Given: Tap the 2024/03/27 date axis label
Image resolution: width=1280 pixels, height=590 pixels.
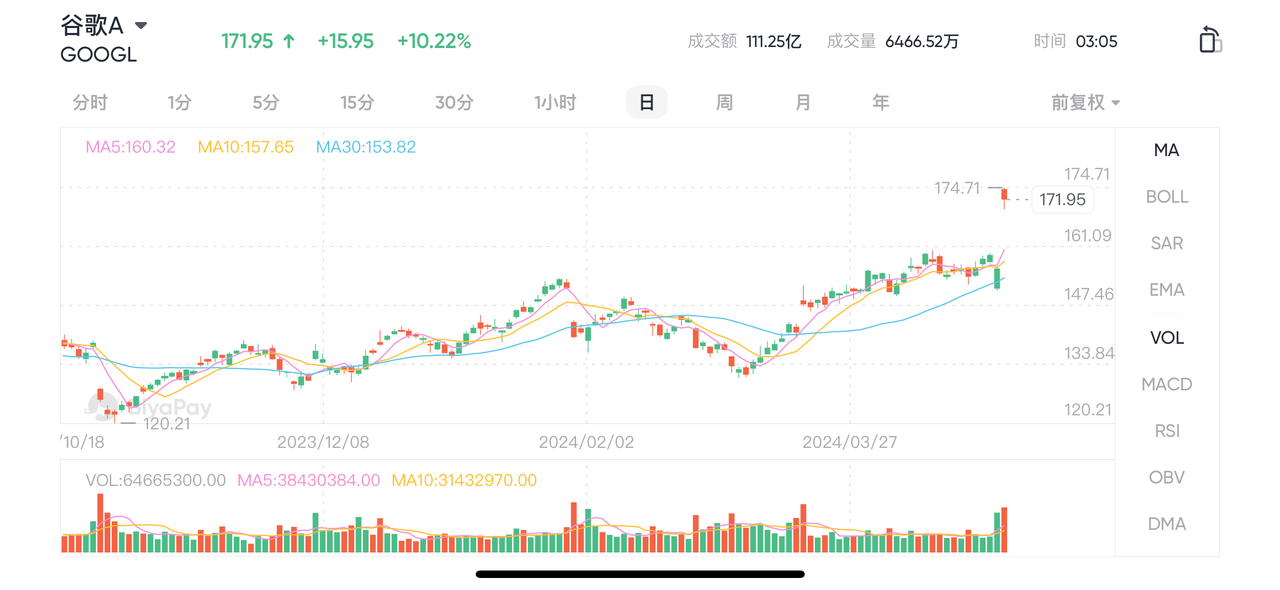Looking at the screenshot, I should [850, 442].
